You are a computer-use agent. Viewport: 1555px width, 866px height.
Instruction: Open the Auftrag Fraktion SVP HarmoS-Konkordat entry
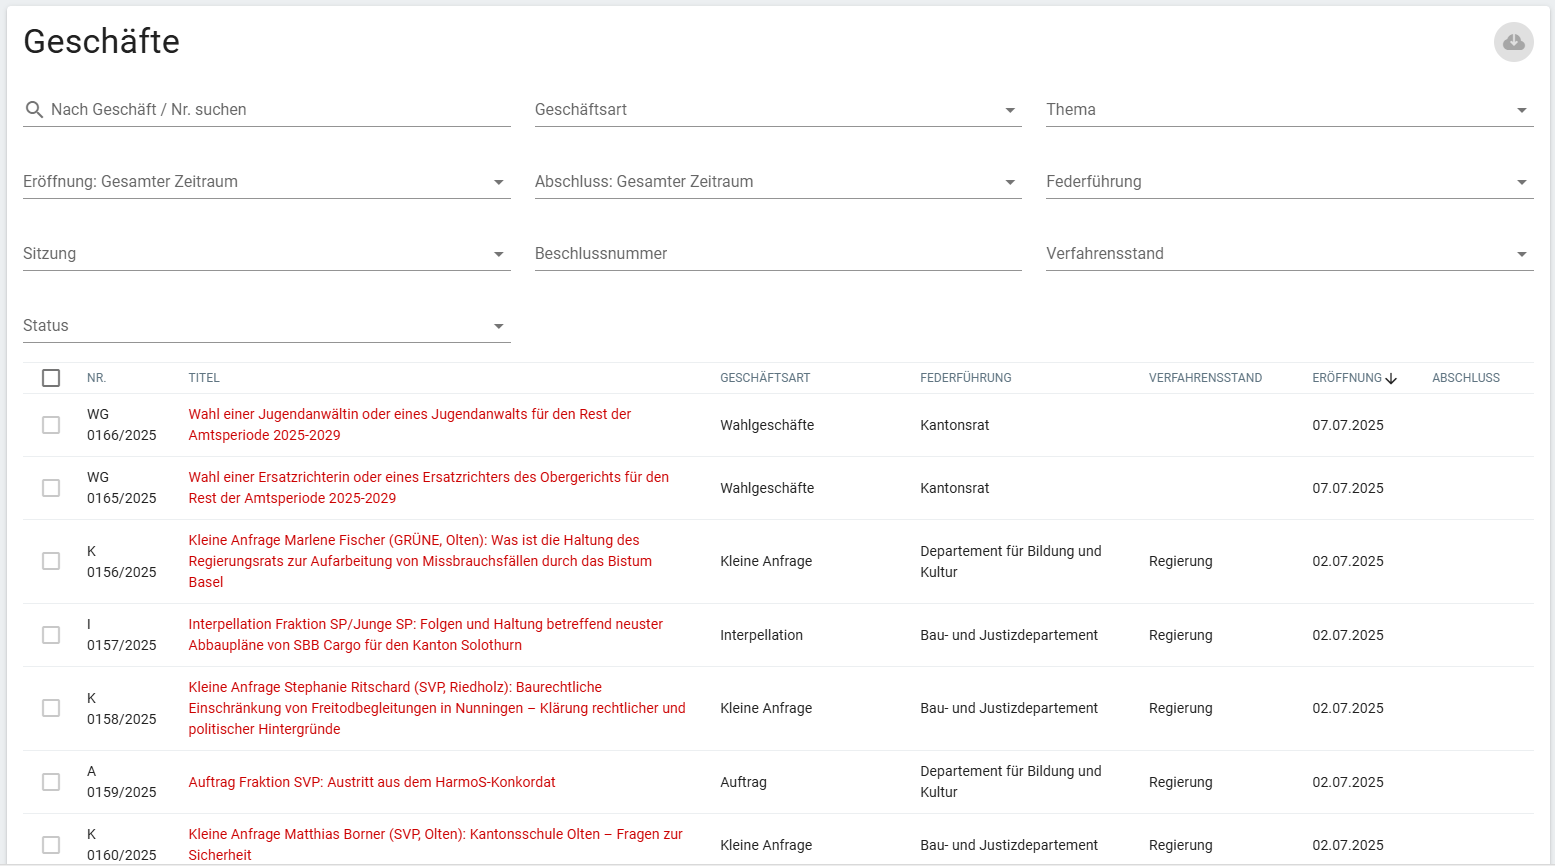372,782
